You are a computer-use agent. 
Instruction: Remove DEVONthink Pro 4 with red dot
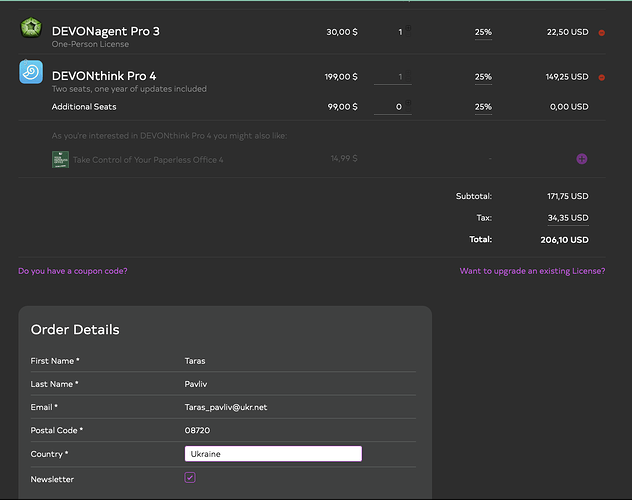click(602, 77)
